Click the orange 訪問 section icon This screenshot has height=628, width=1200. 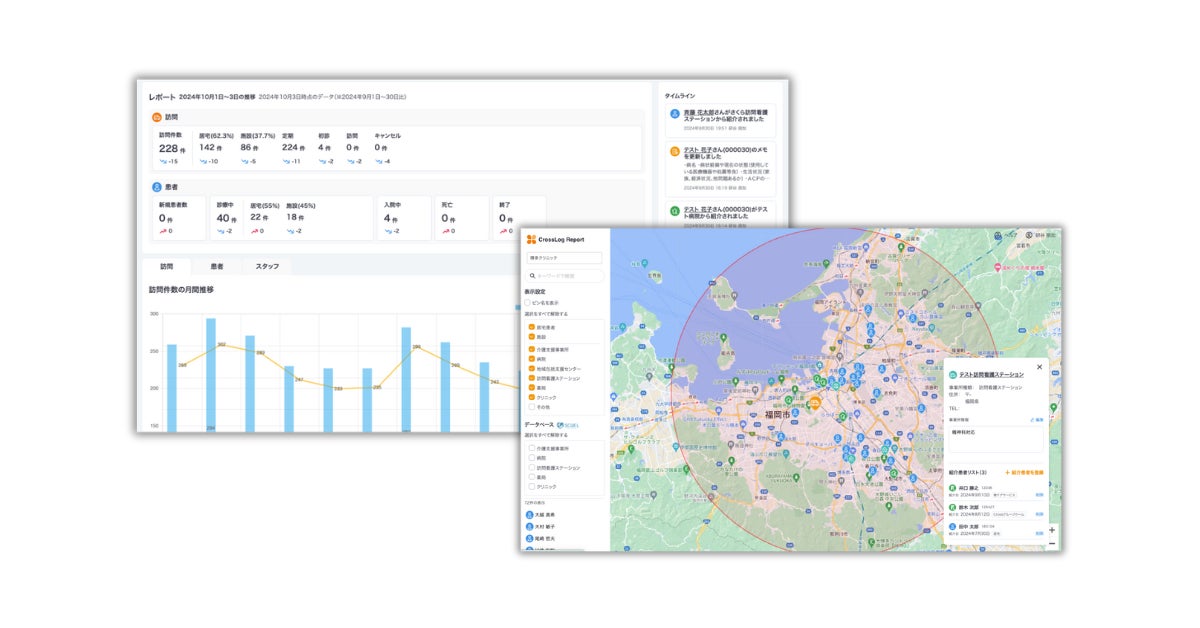pyautogui.click(x=157, y=117)
